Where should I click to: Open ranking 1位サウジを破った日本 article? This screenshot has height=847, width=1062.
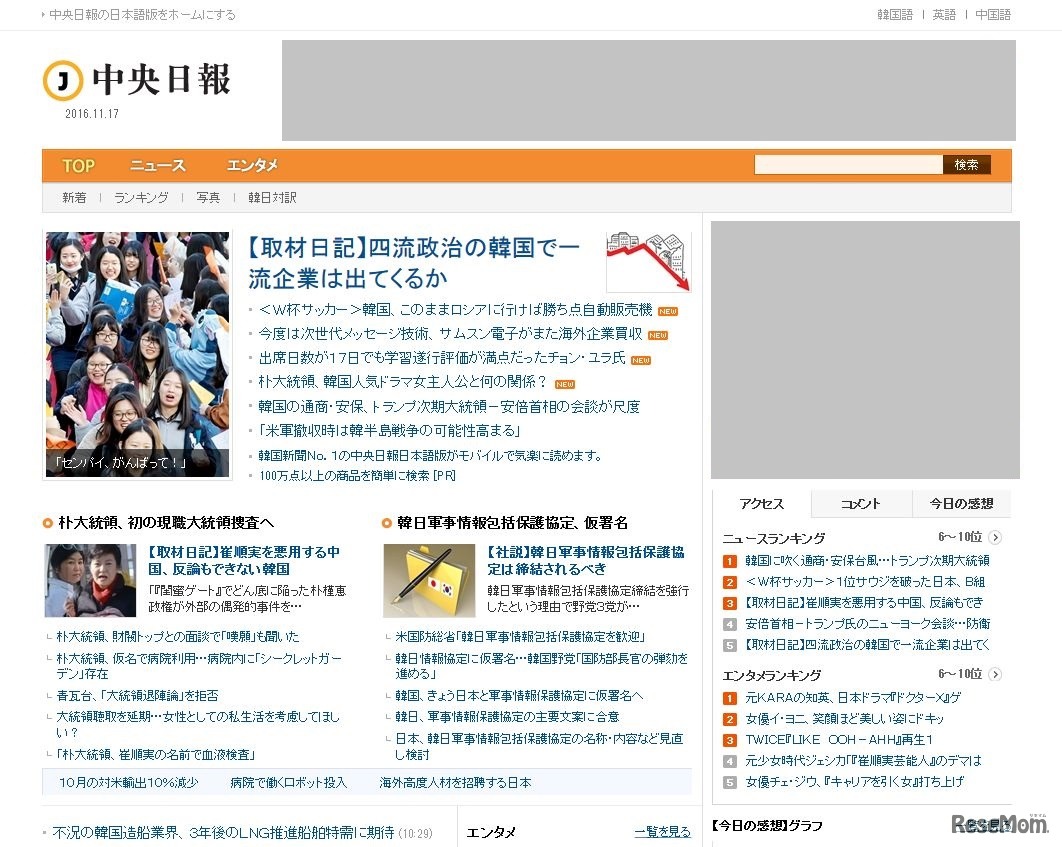(865, 582)
